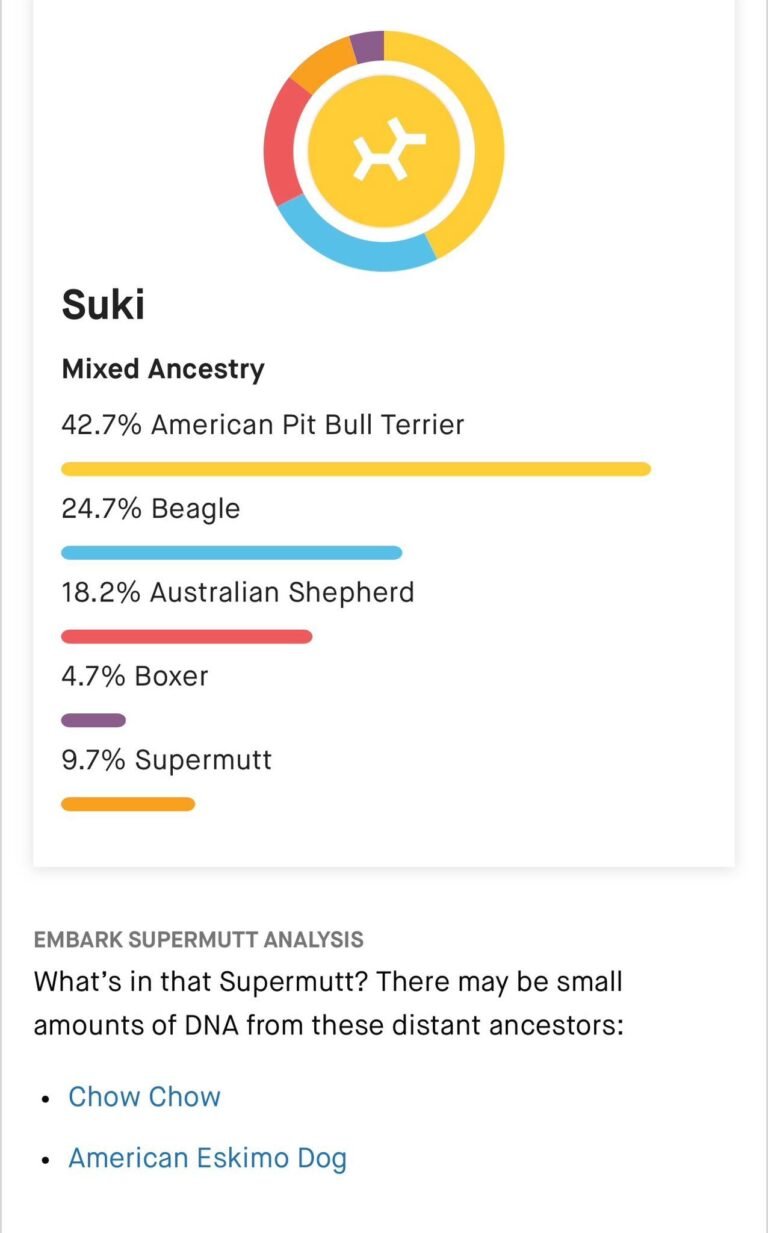Click the Mixed Ancestry heading
768x1233 pixels.
[163, 369]
